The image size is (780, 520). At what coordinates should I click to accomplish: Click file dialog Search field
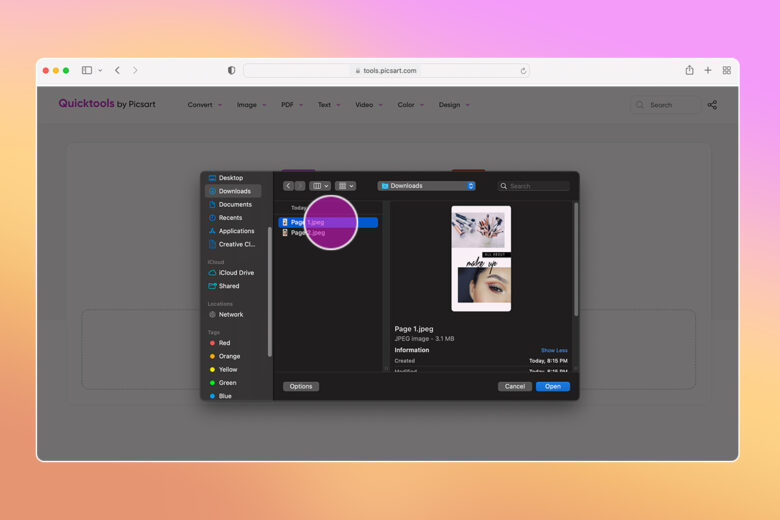coord(534,186)
